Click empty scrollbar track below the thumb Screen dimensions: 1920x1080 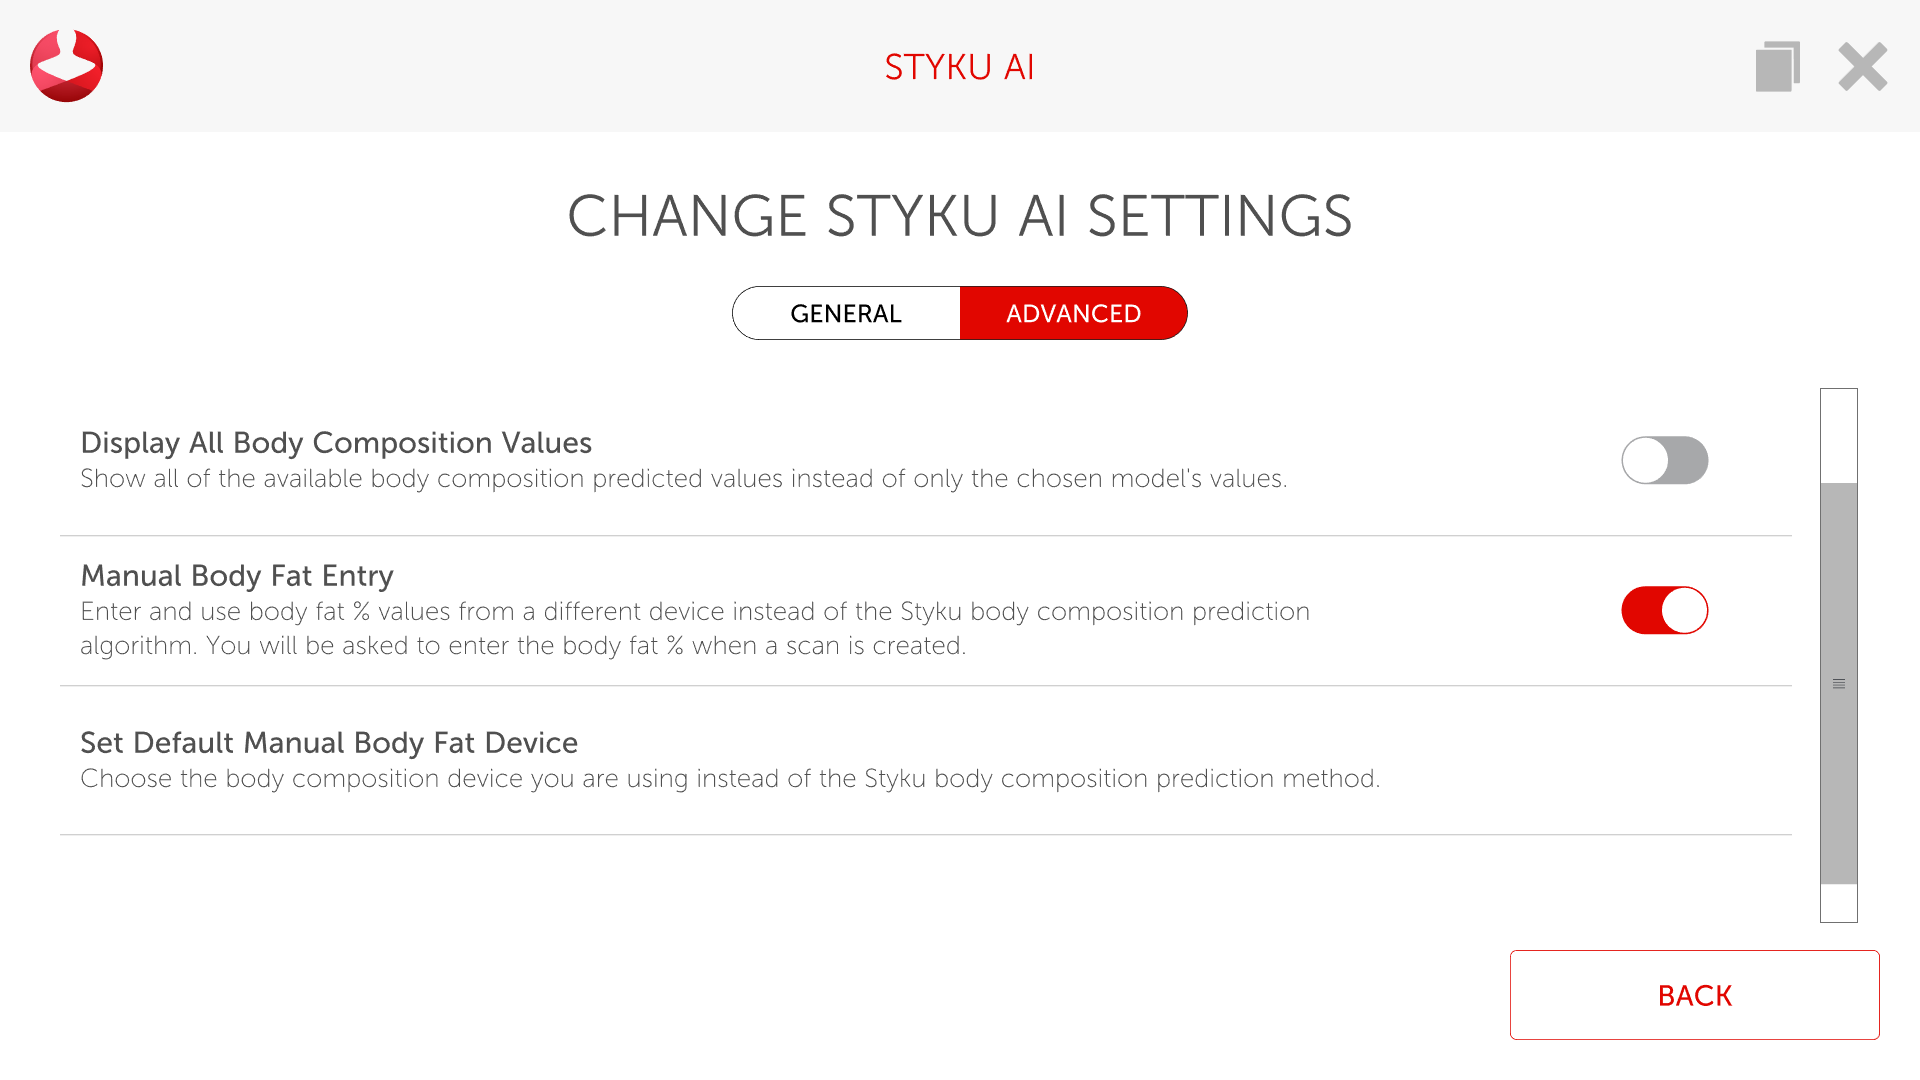pos(1838,903)
